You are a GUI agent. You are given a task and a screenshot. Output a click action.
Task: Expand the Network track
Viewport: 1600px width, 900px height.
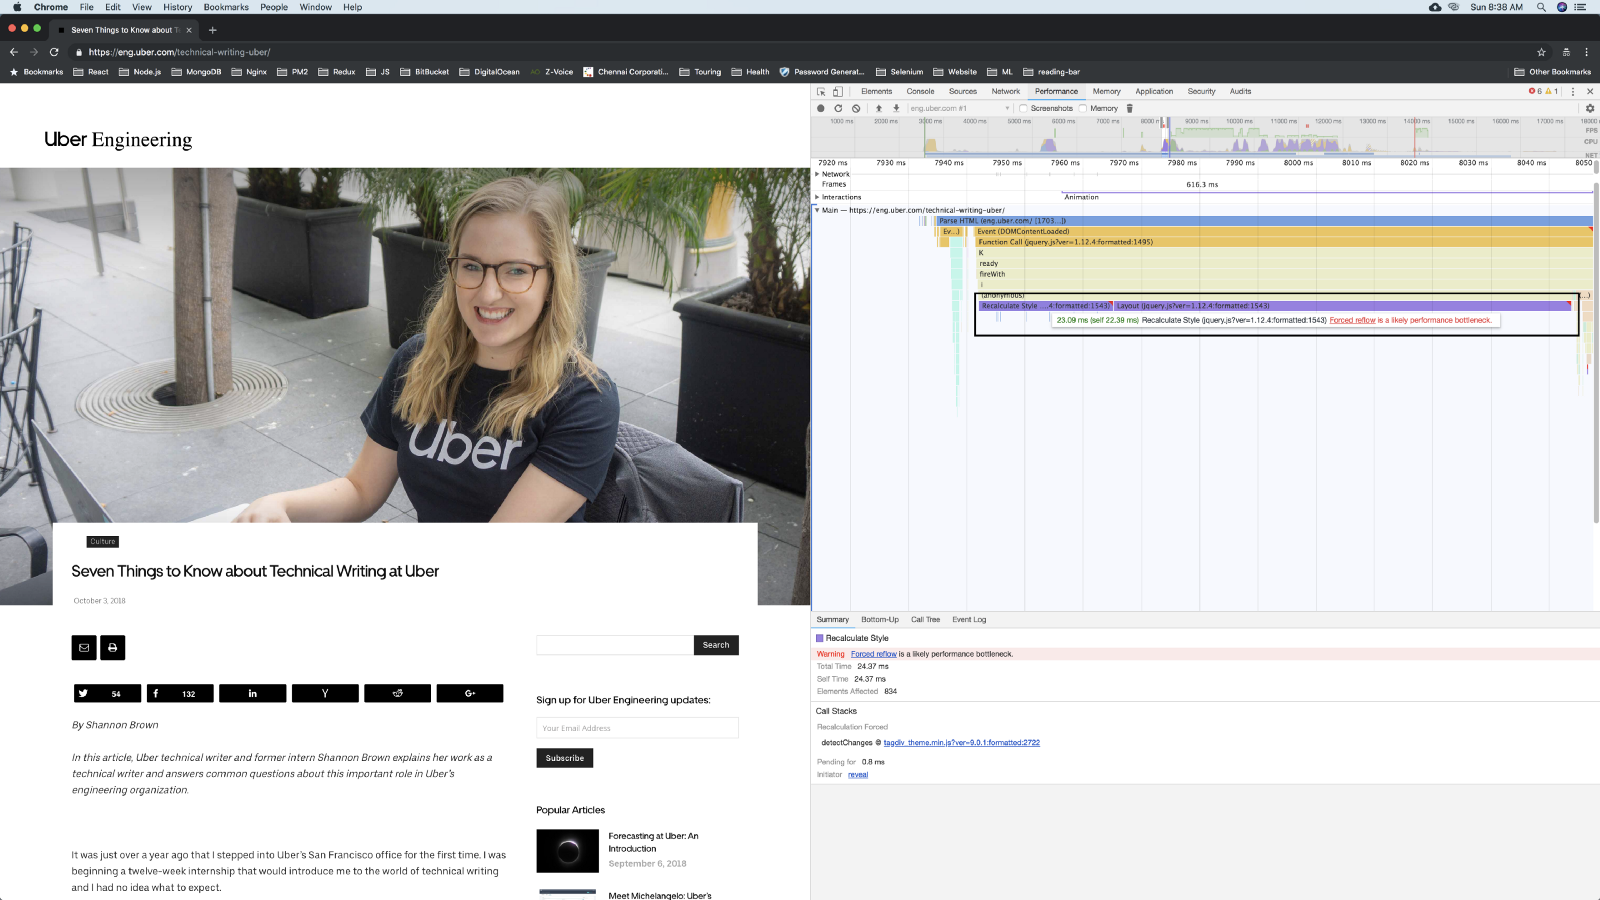(817, 174)
